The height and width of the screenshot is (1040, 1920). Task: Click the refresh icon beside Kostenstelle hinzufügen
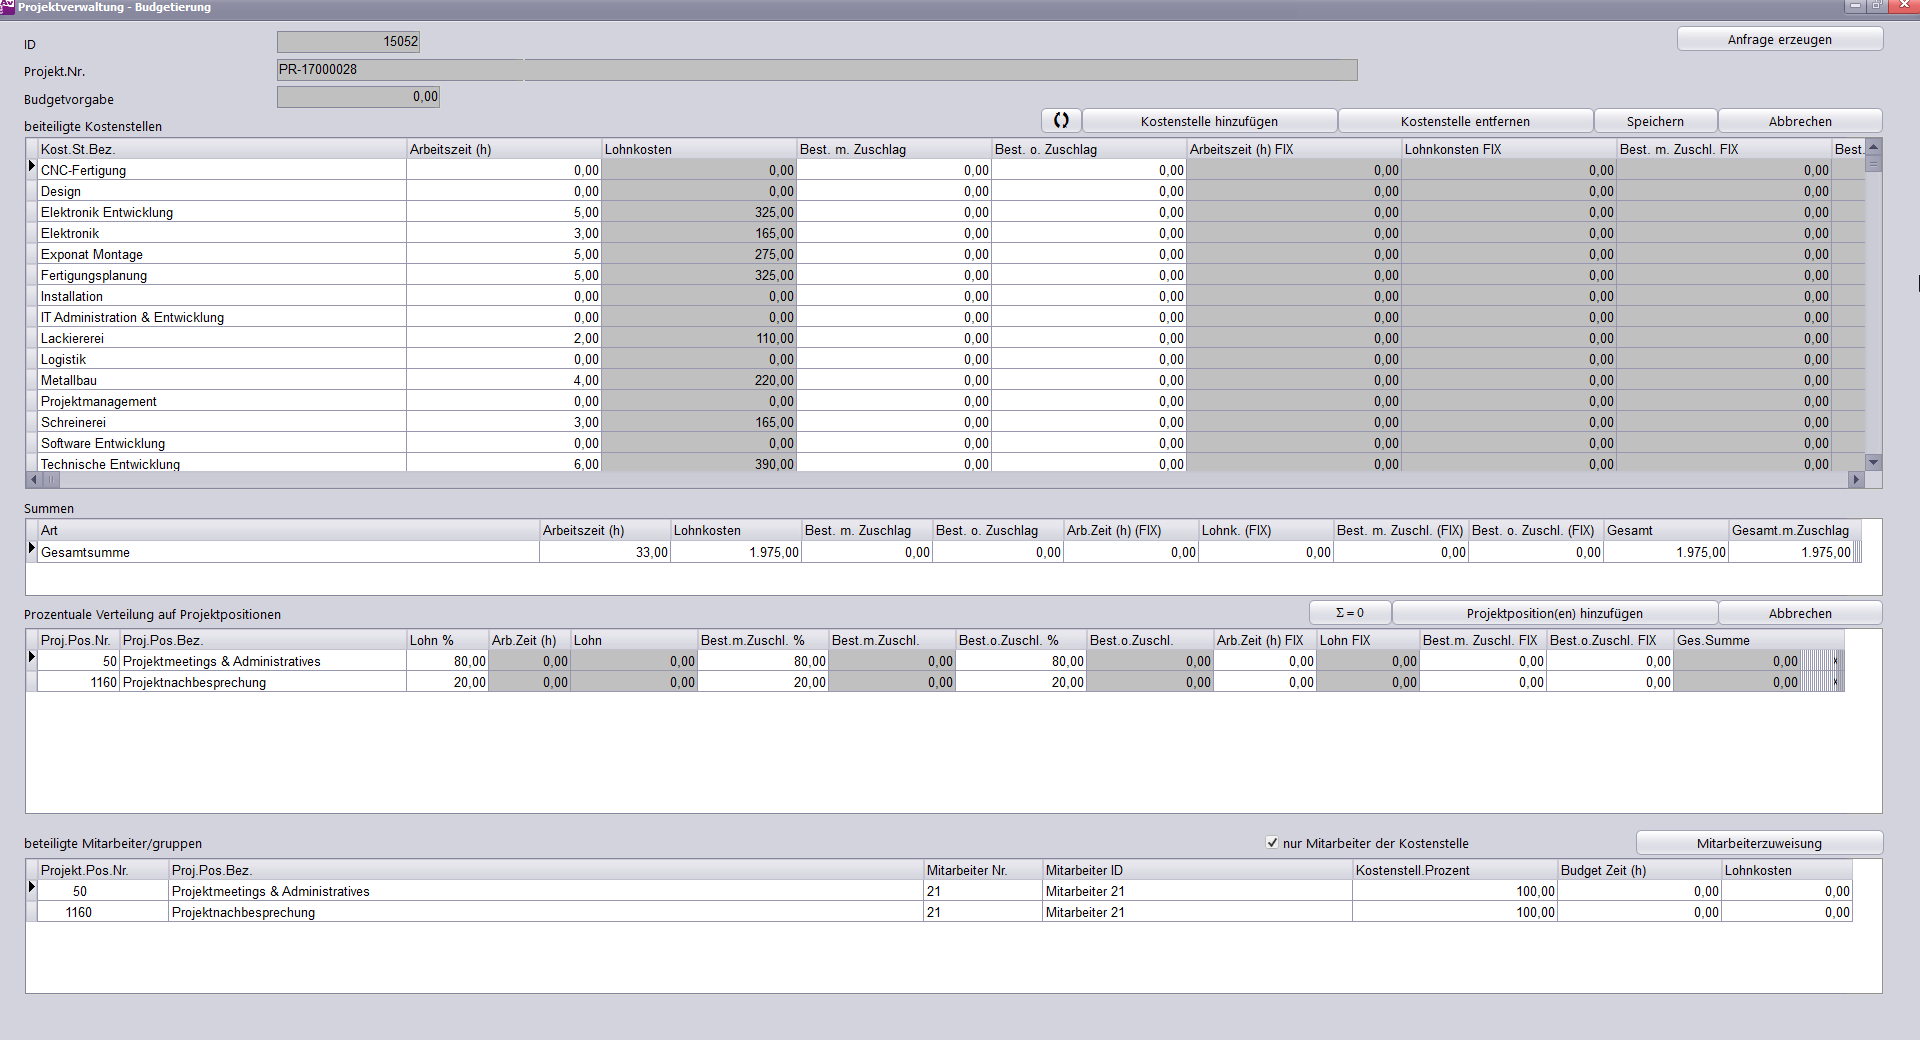coord(1061,121)
